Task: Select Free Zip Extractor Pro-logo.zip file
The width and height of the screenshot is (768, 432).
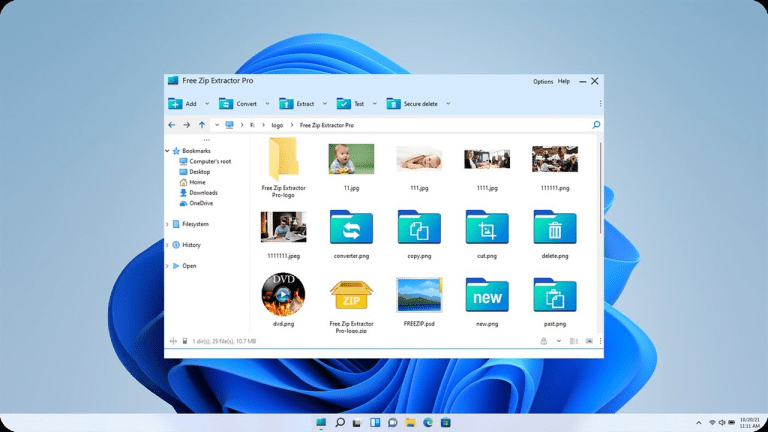Action: pyautogui.click(x=351, y=295)
